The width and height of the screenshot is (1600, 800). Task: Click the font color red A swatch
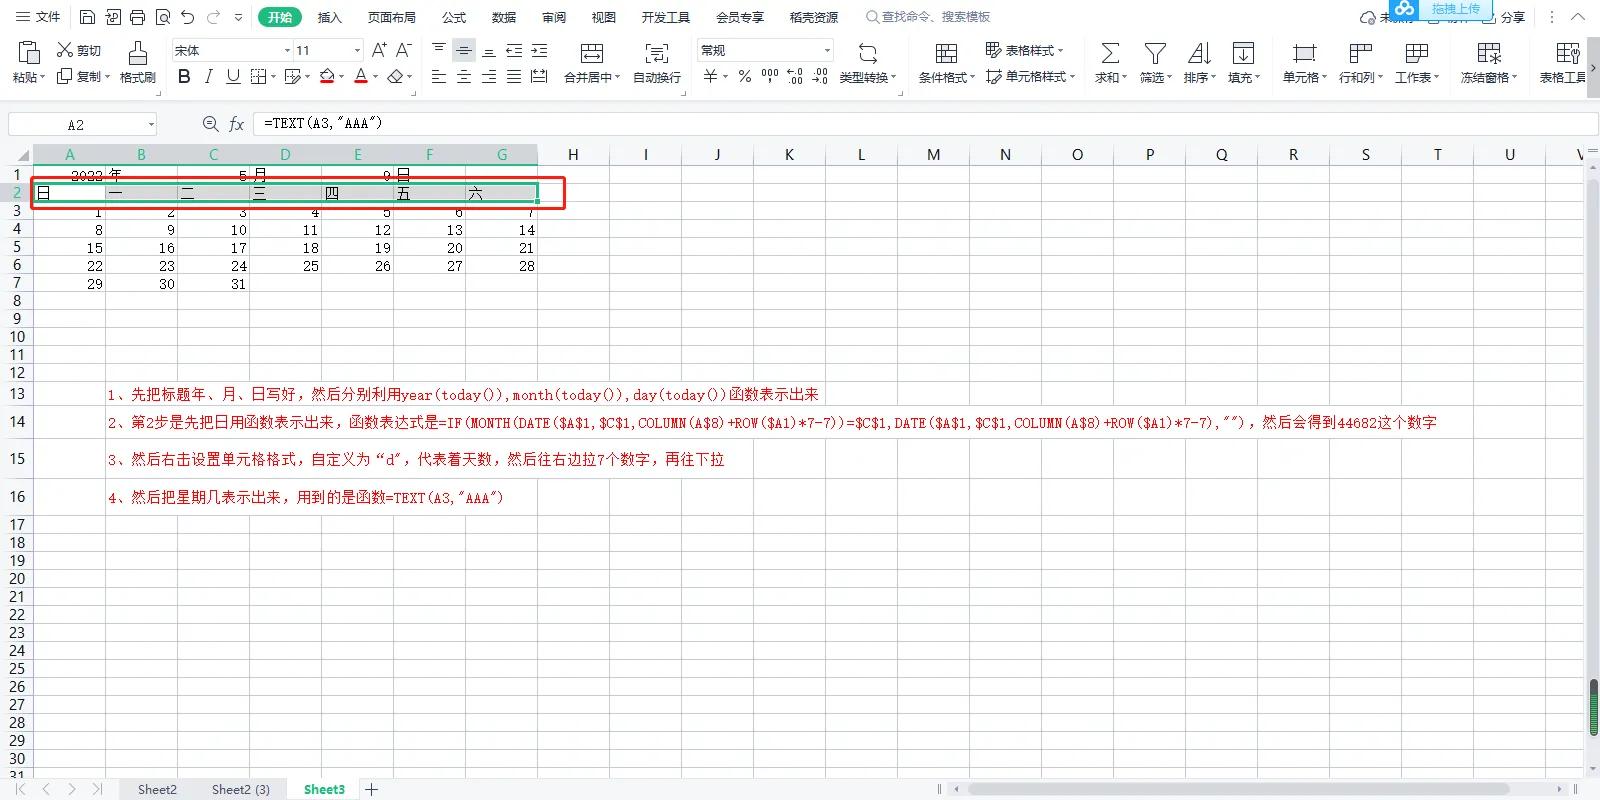coord(361,77)
